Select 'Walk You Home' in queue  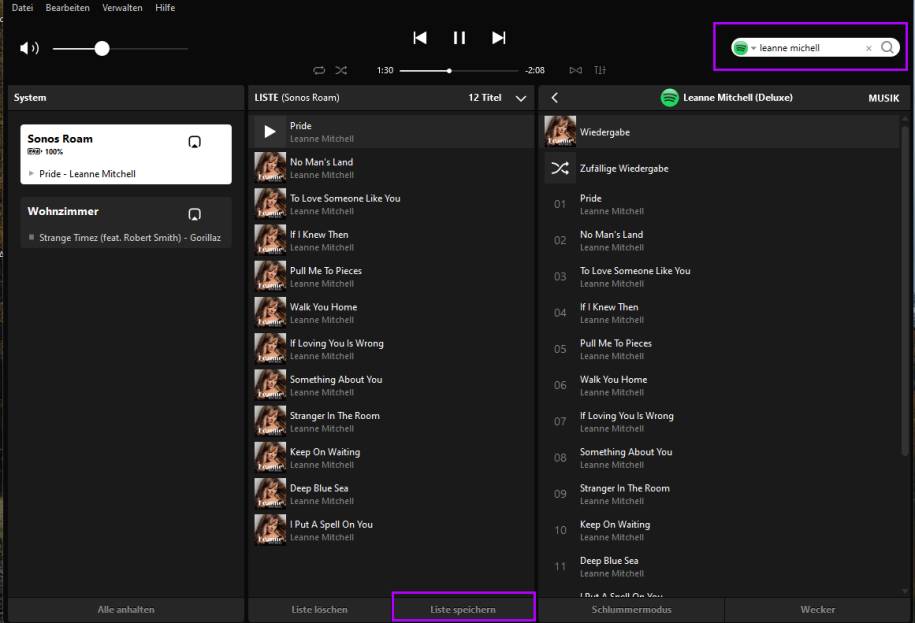click(392, 313)
